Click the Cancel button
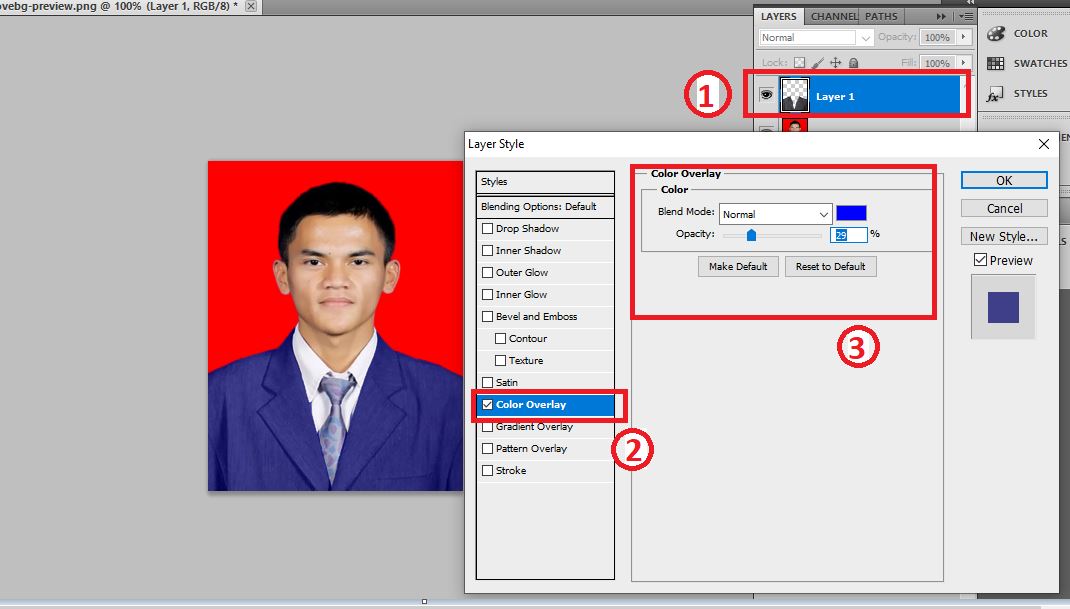Screen dimensions: 1070x609 [x=1004, y=208]
